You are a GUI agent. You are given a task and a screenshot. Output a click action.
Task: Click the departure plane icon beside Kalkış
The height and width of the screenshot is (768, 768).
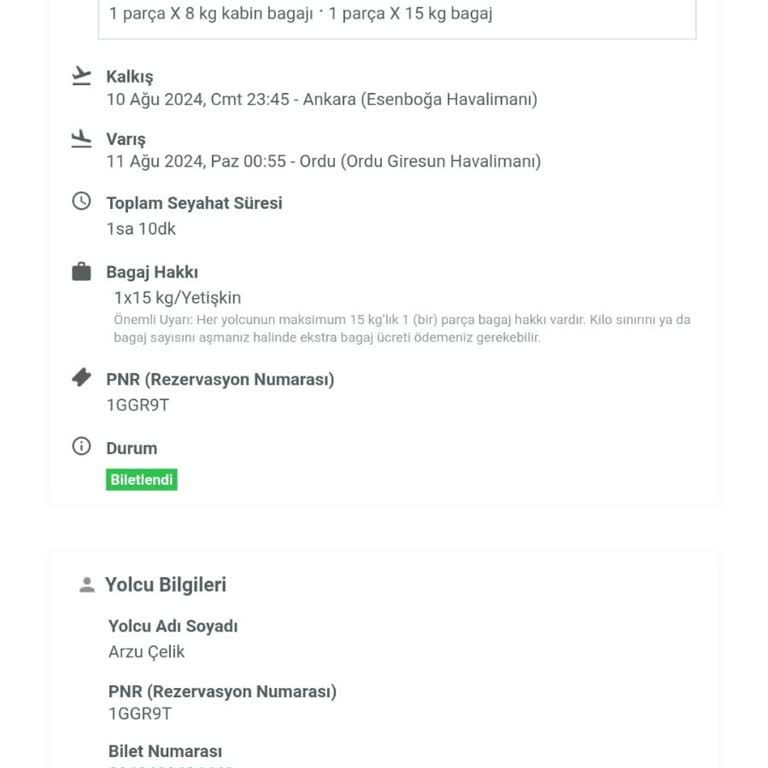81,76
